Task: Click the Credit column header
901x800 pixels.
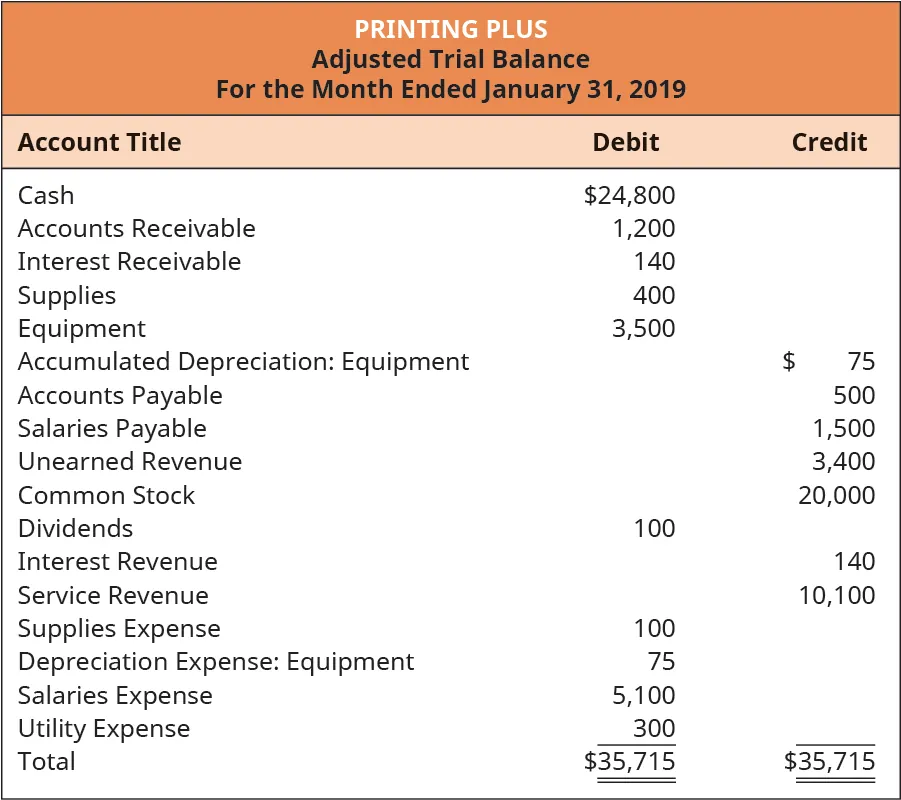Action: (829, 142)
